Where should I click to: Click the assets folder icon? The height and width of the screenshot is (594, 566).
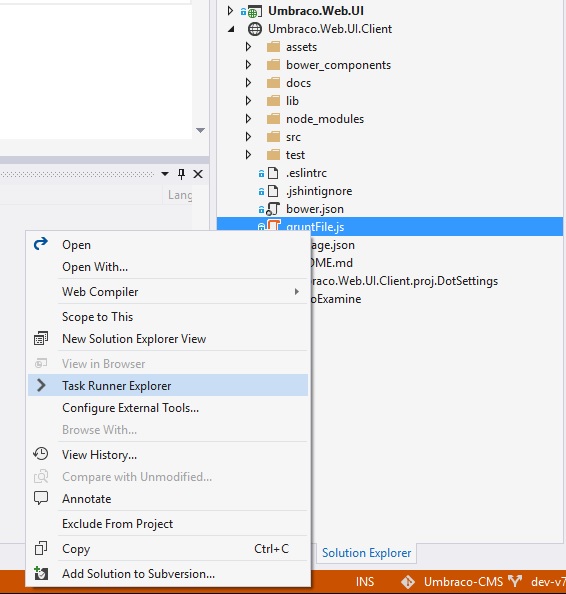[273, 47]
